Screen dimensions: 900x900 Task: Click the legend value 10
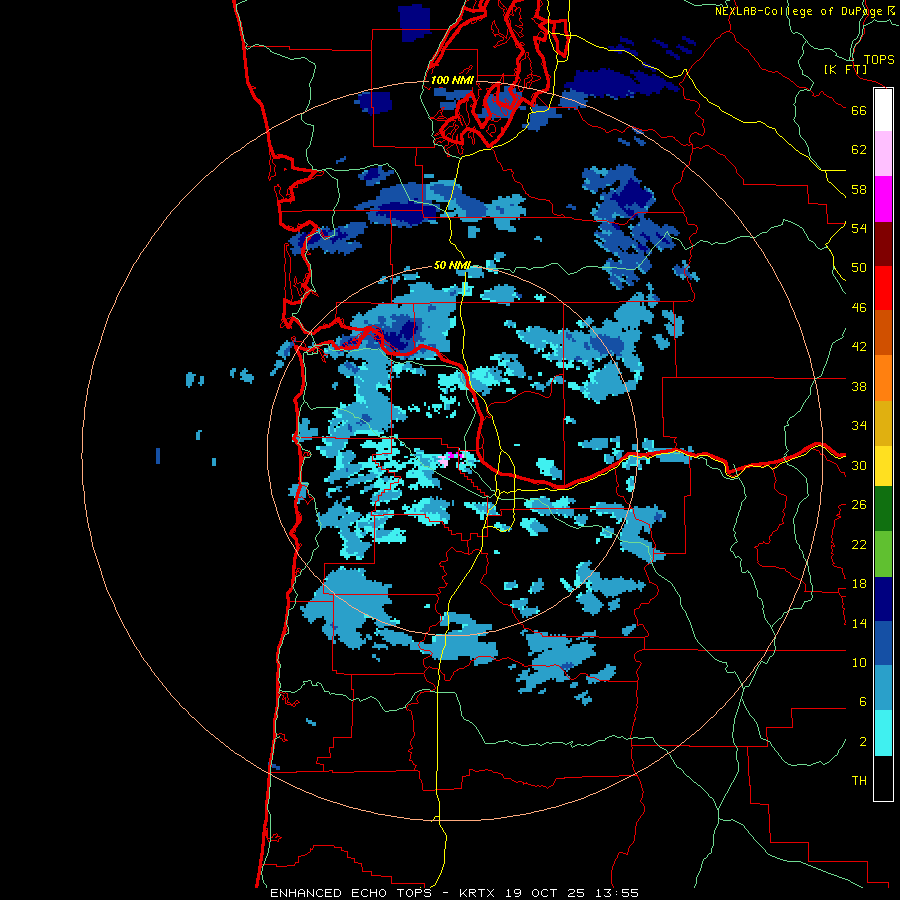(859, 663)
